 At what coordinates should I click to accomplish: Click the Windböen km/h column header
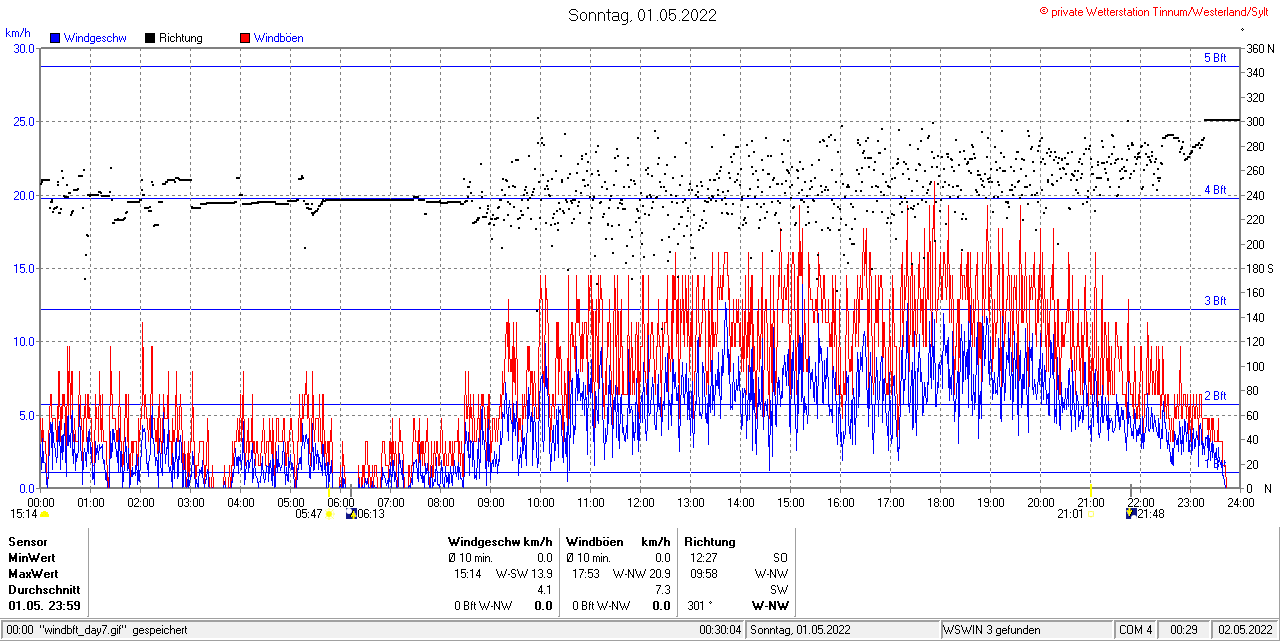point(618,541)
